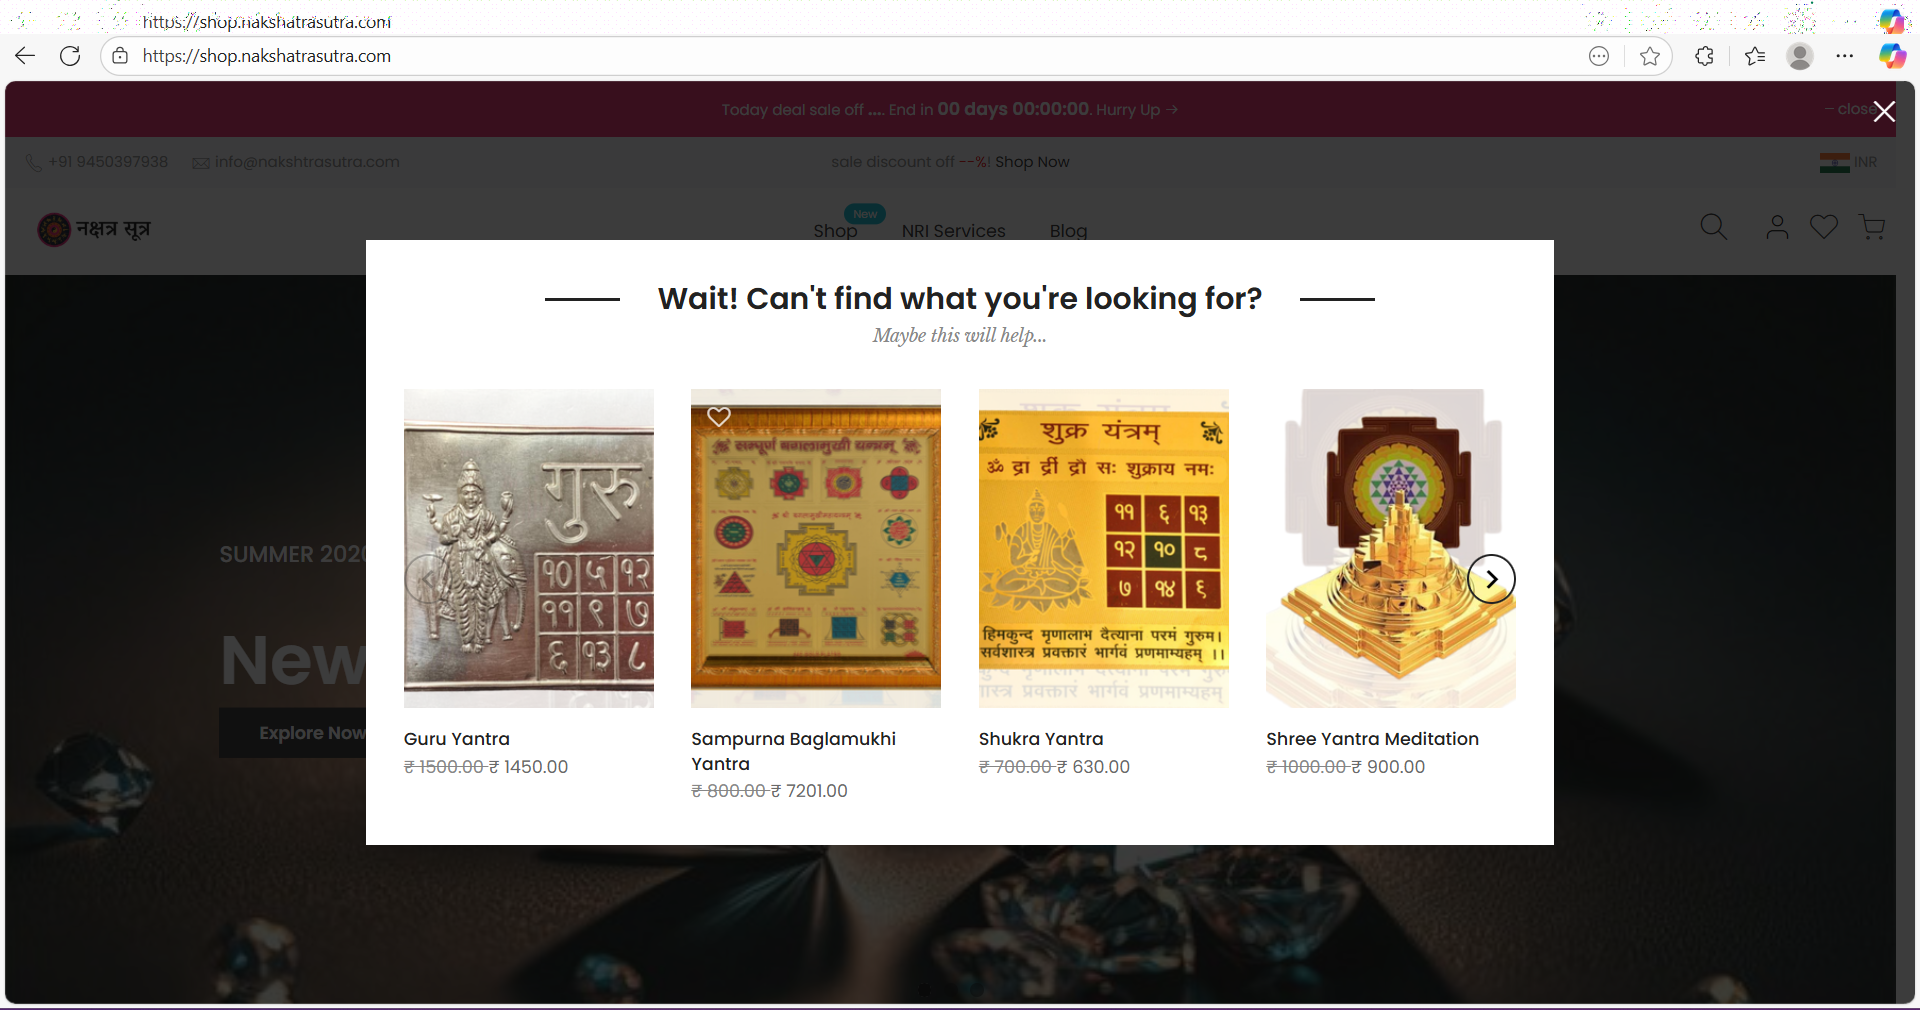This screenshot has height=1010, width=1920.
Task: Open the shopping cart icon
Action: click(x=1872, y=227)
